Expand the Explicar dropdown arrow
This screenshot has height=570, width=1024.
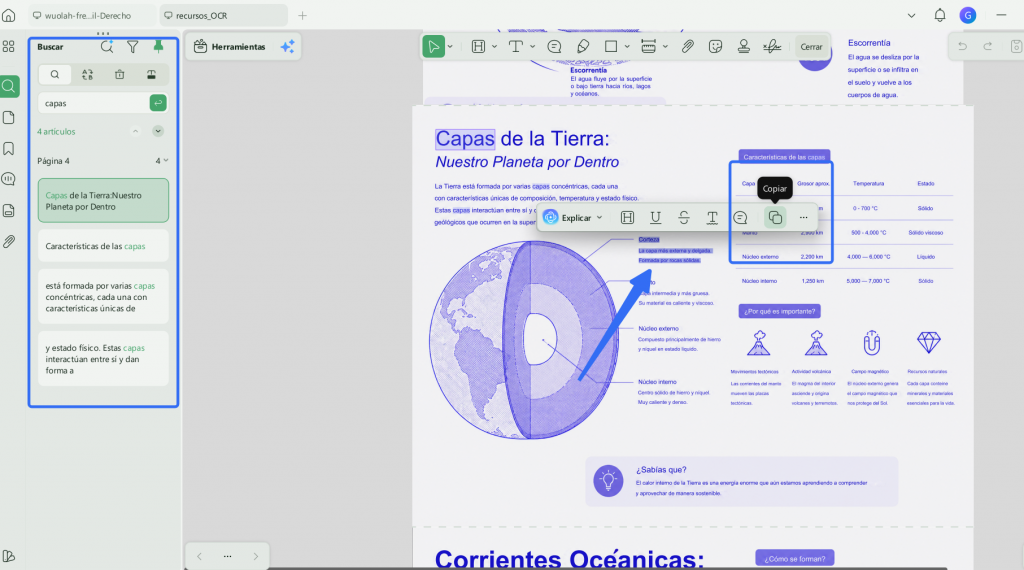(600, 217)
